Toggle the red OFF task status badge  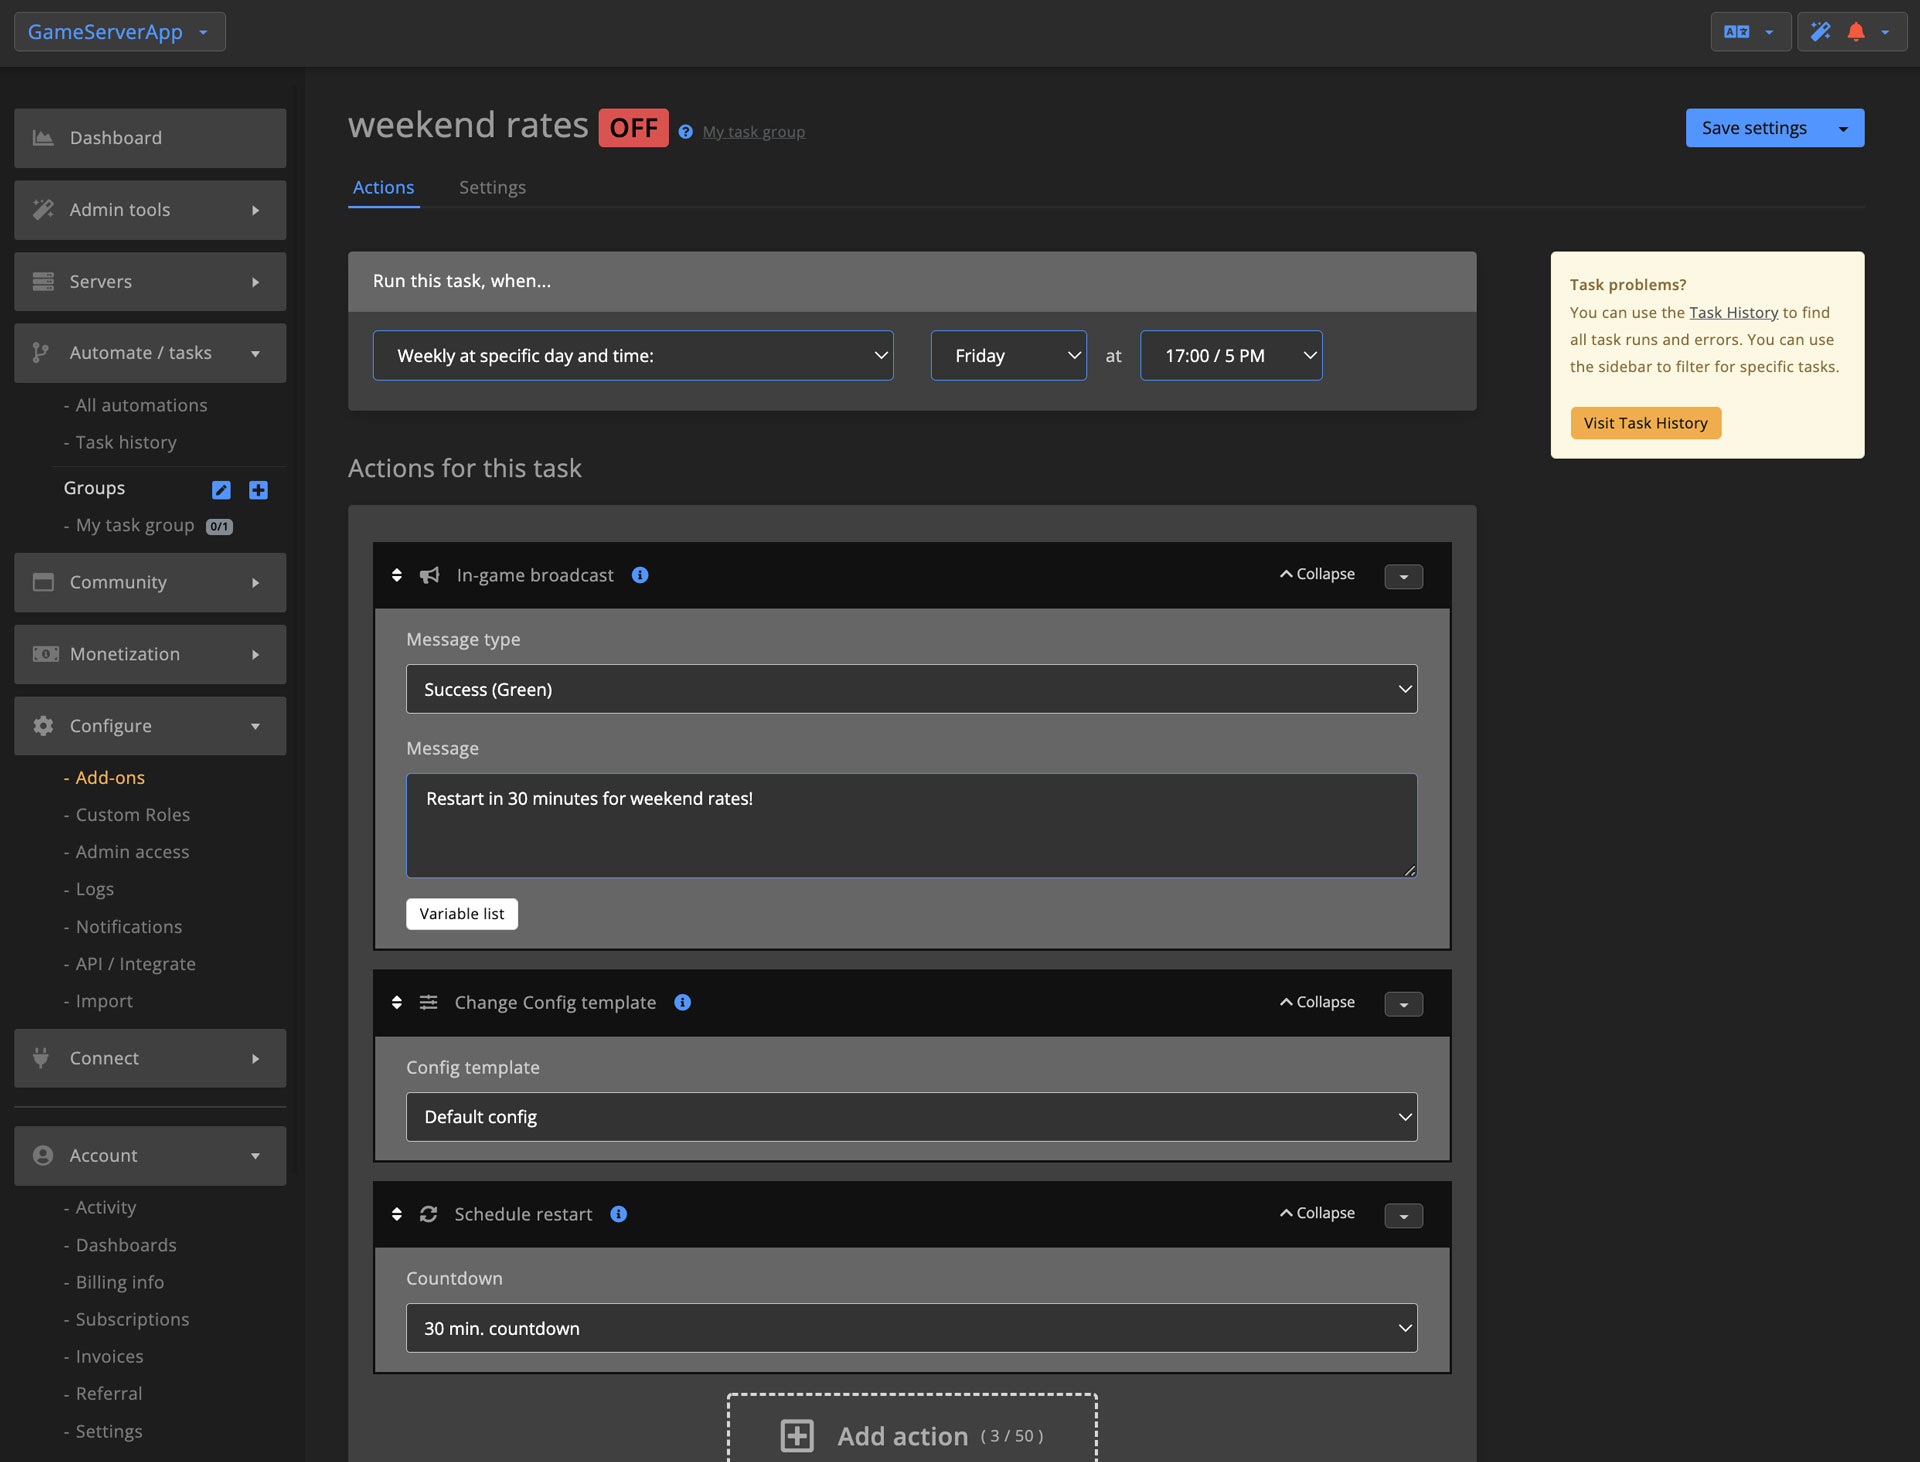coord(633,128)
